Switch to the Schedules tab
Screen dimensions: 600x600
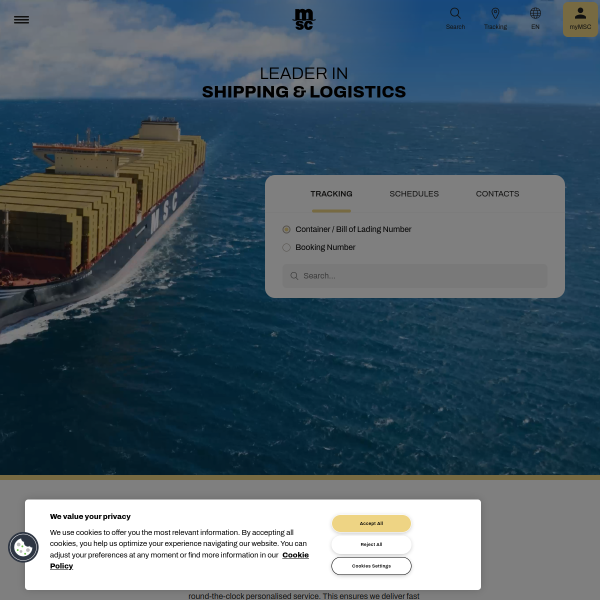(414, 194)
